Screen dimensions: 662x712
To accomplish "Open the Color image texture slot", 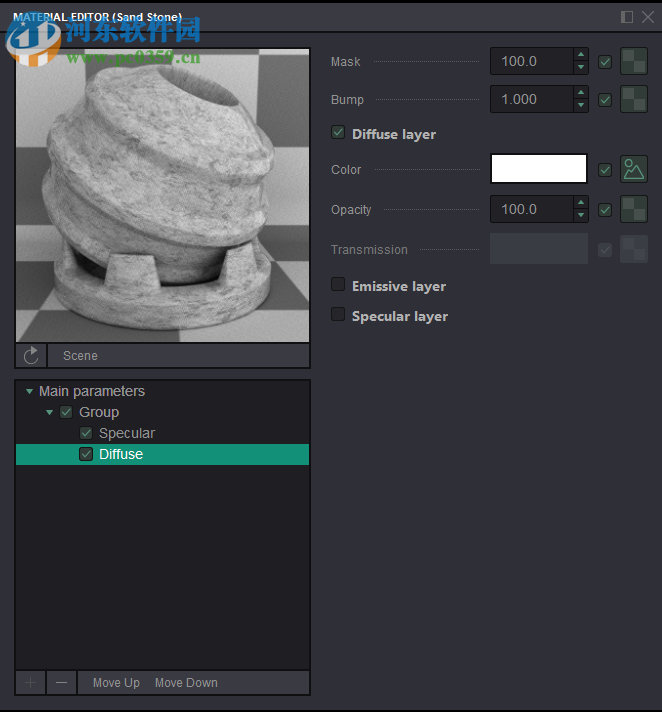I will click(634, 169).
